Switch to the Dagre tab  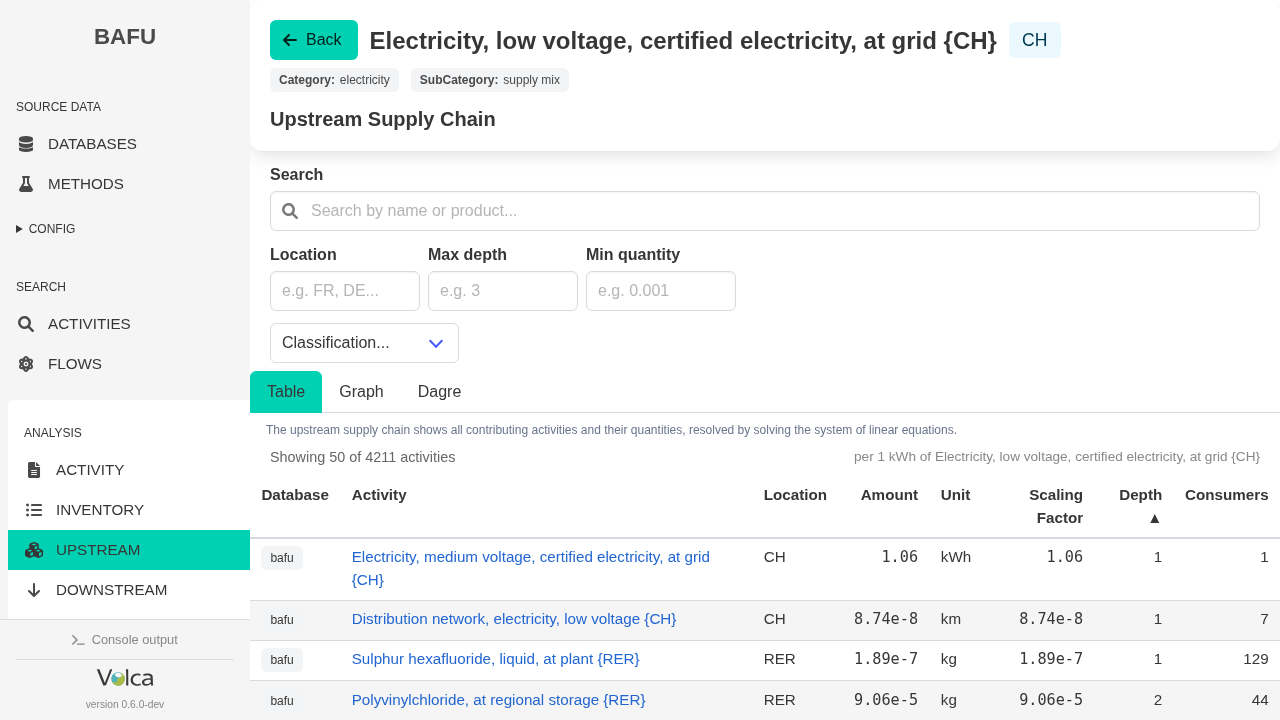[x=439, y=392]
